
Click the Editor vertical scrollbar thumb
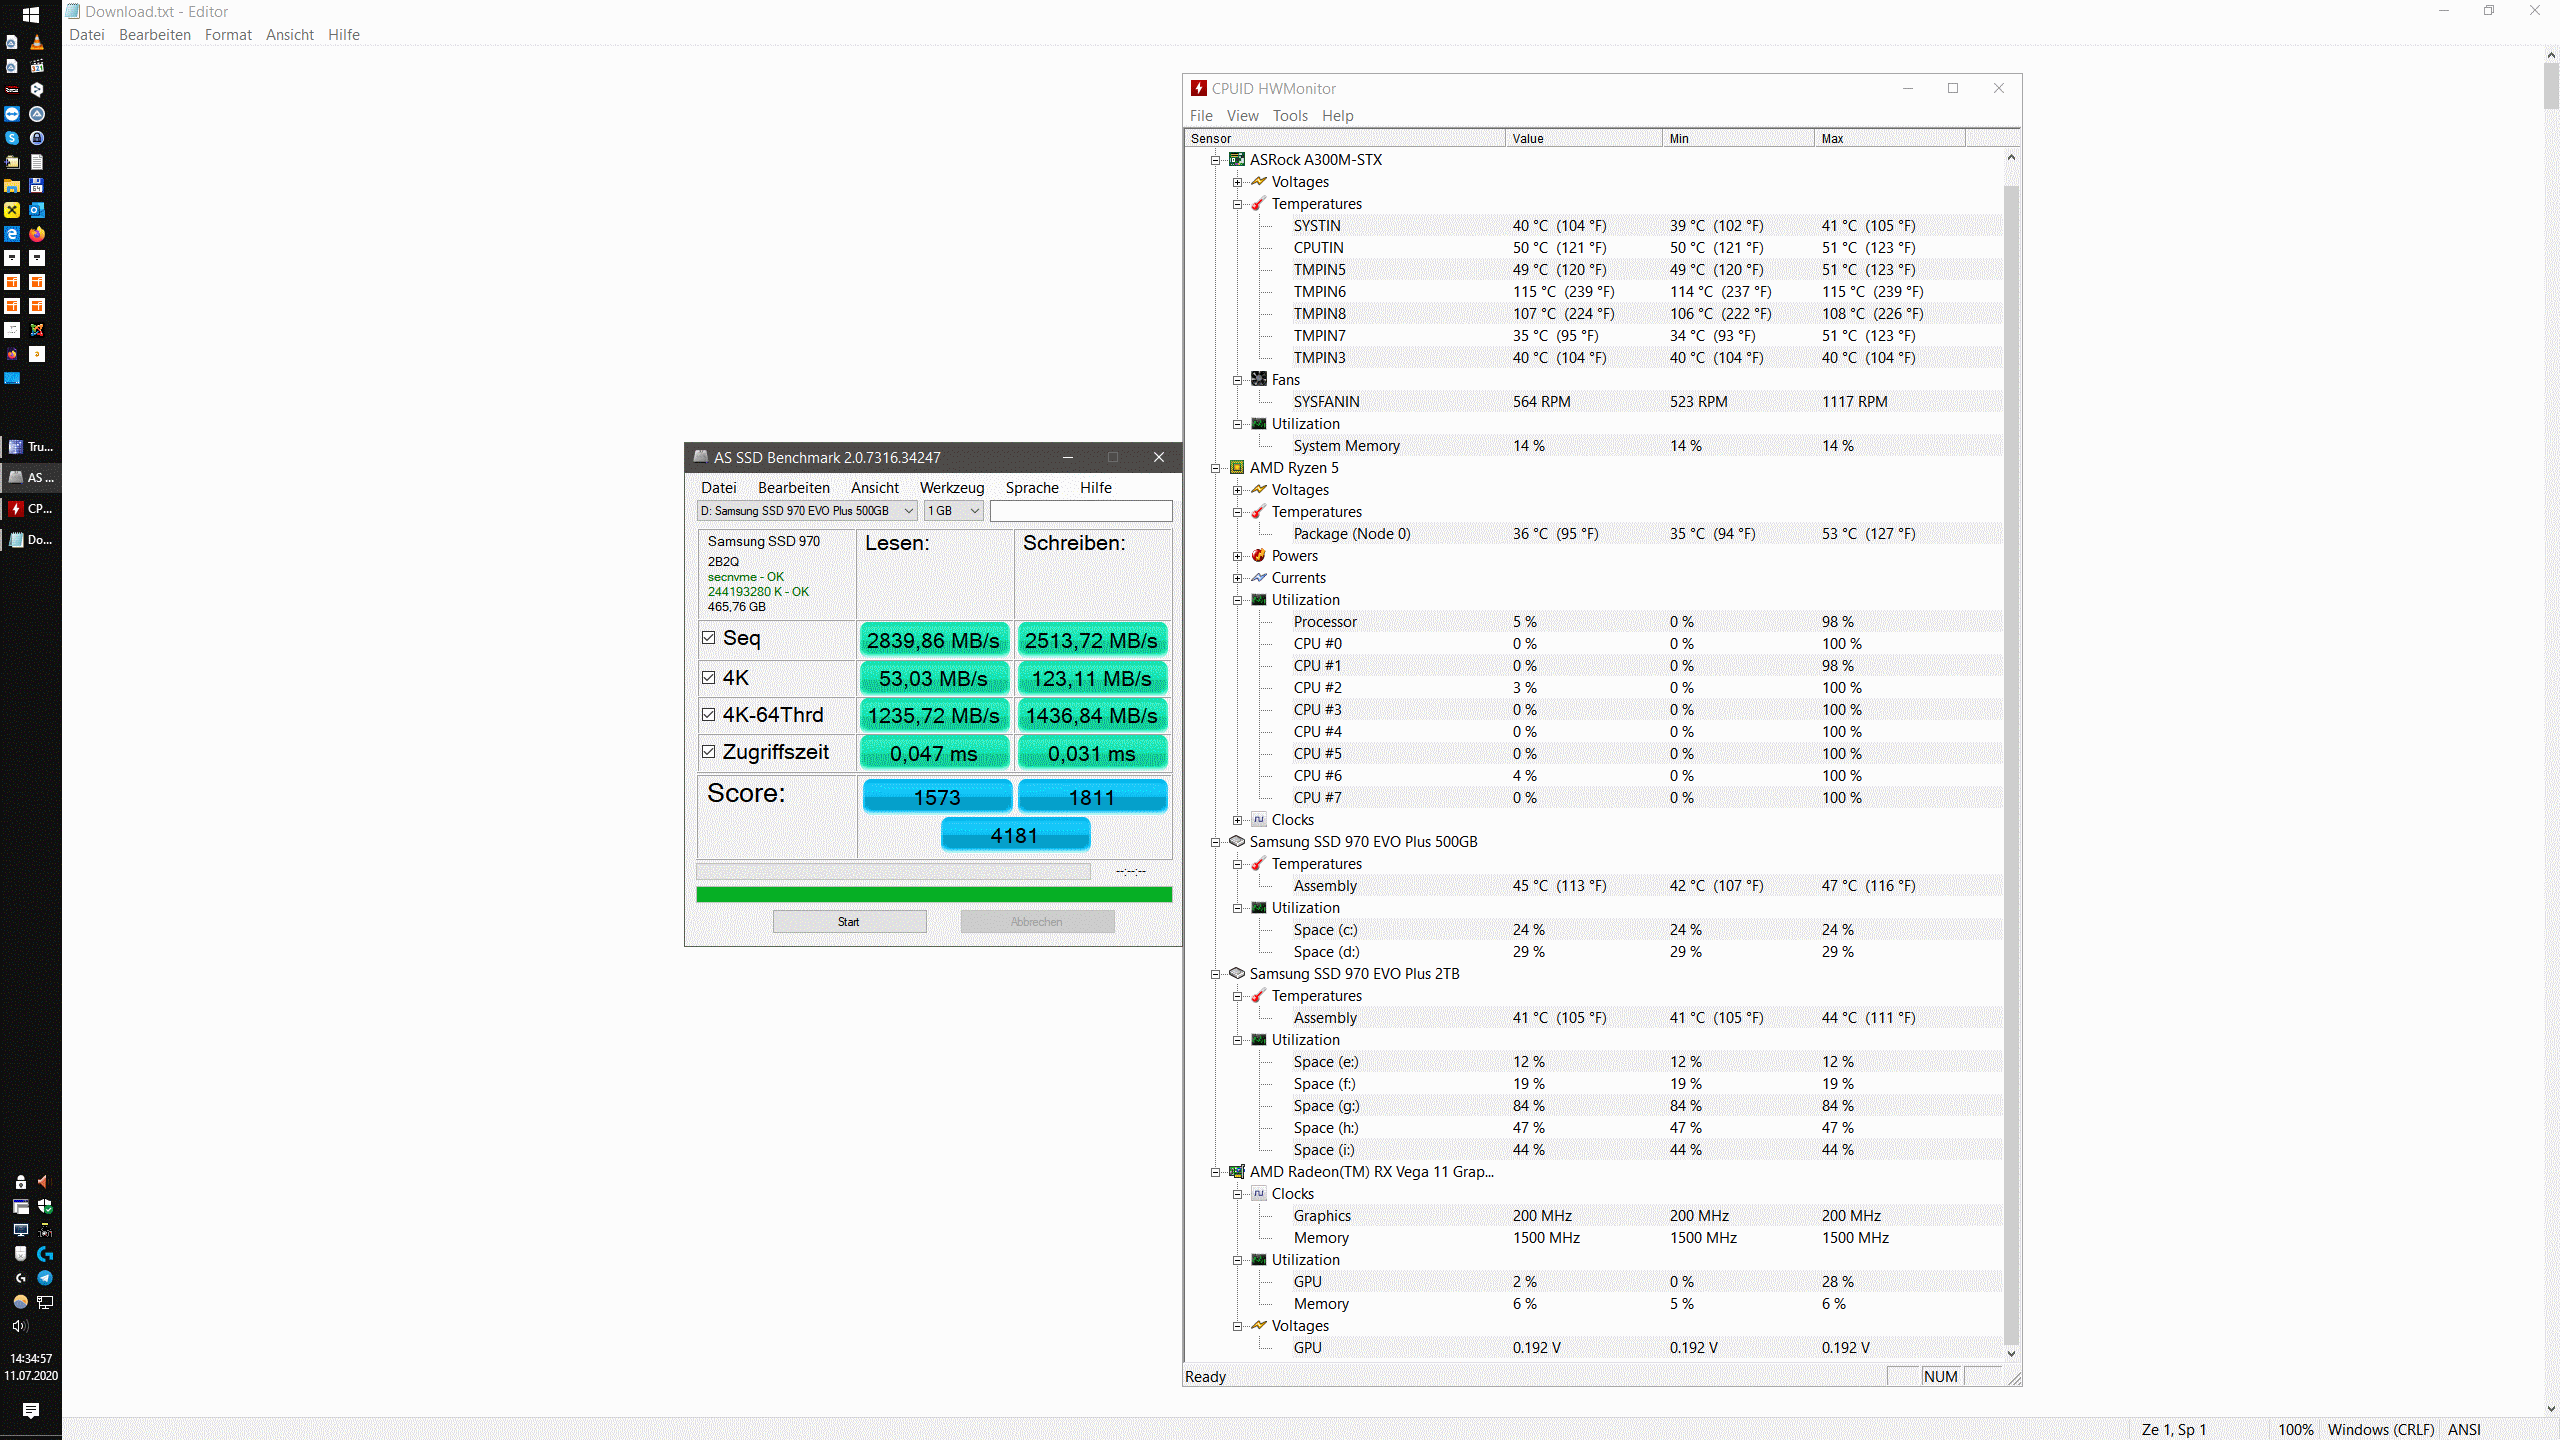(x=2551, y=87)
